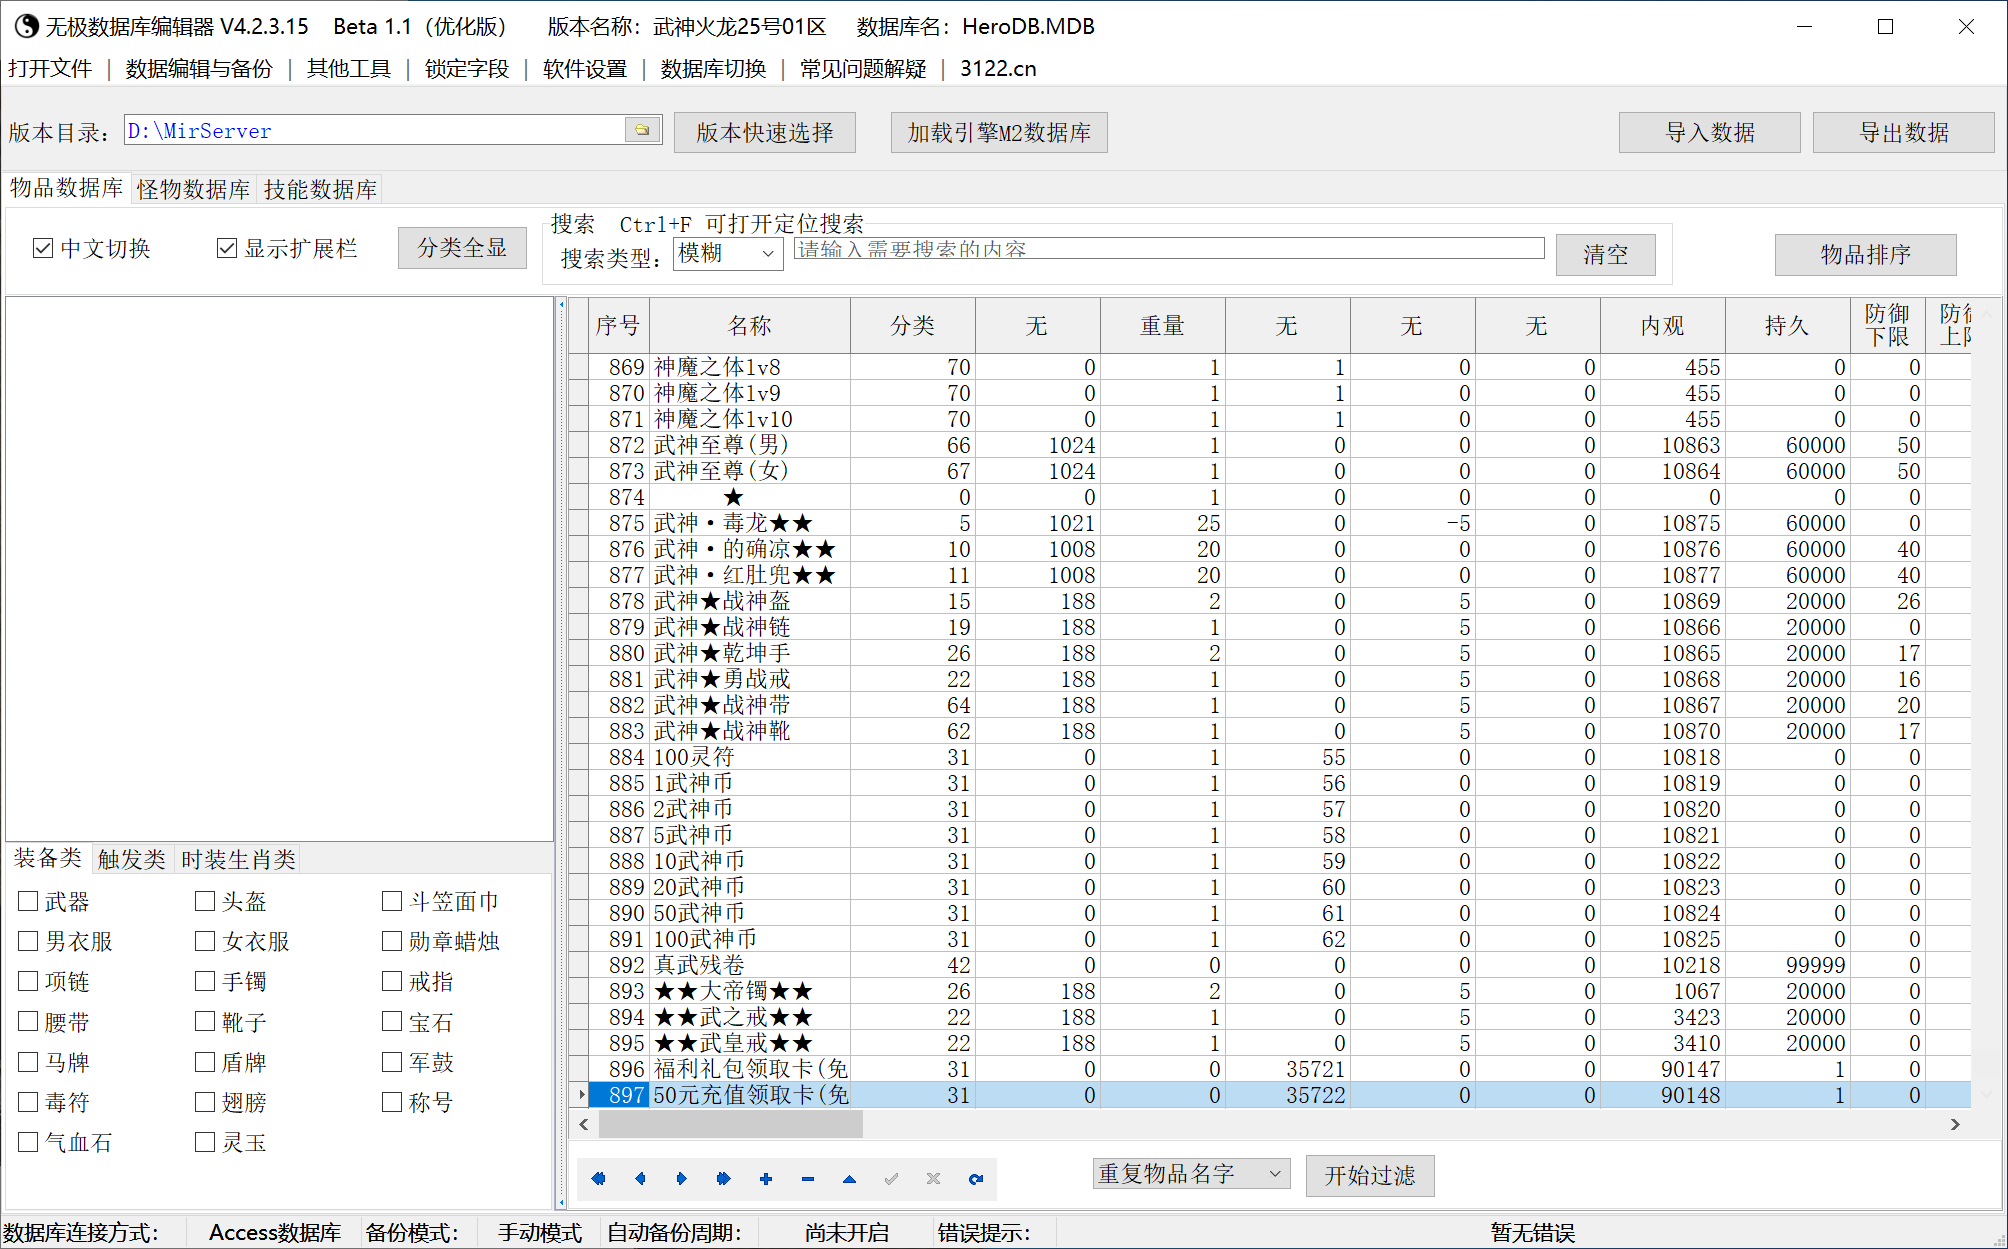This screenshot has width=2008, height=1249.
Task: Switch to the 装备类 tab
Action: click(48, 858)
